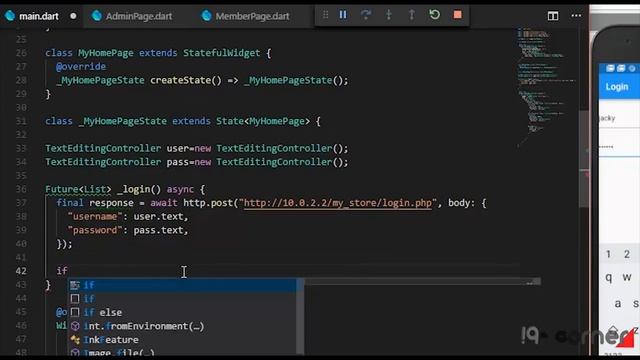This screenshot has width=640, height=360.
Task: Click '_login()' function name on line 36
Action: [x=139, y=189]
